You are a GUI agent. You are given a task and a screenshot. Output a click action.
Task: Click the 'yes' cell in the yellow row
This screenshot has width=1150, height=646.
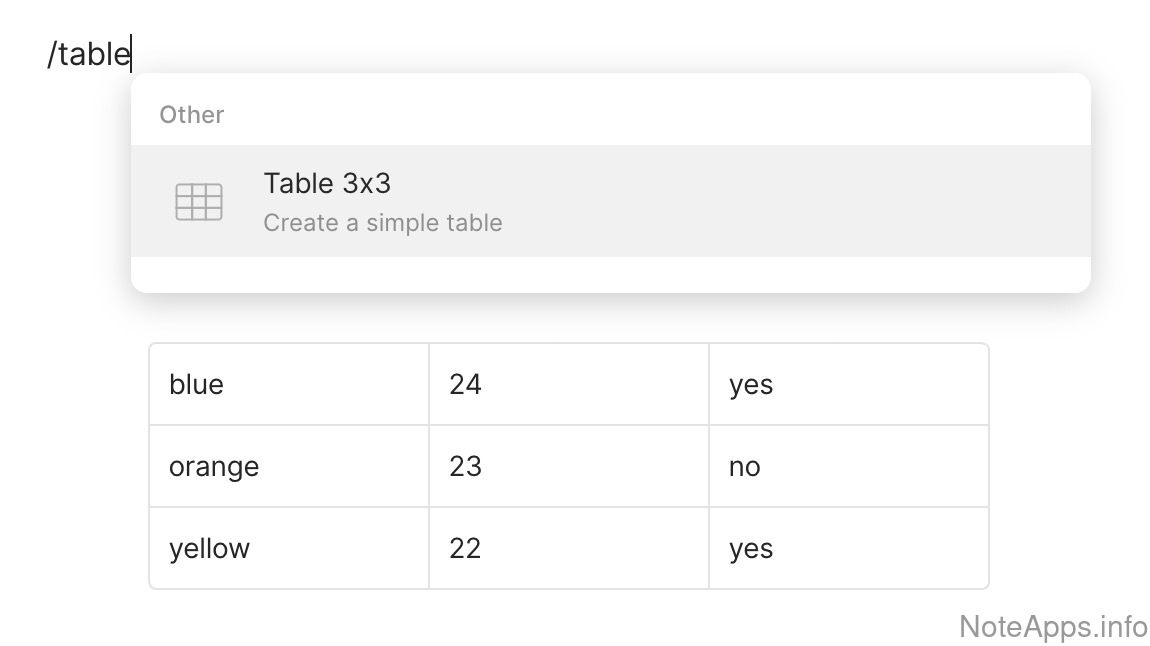point(751,549)
